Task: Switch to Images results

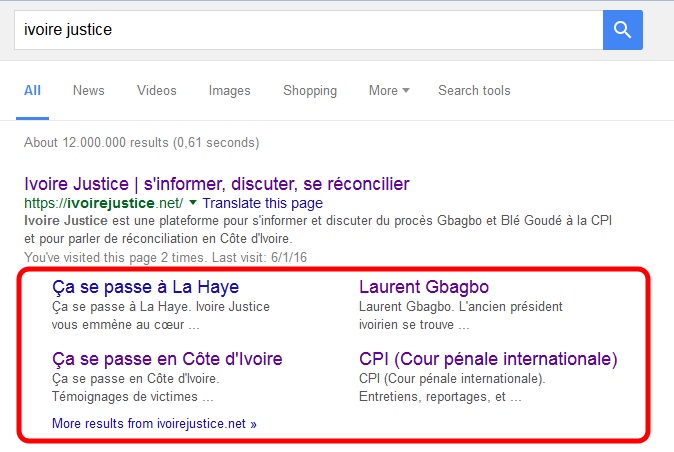Action: tap(230, 91)
